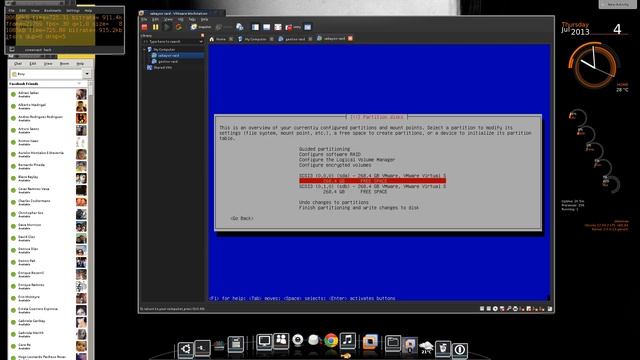Select contact Alberto Madrigal in chat list
The height and width of the screenshot is (360, 640).
tap(48, 106)
